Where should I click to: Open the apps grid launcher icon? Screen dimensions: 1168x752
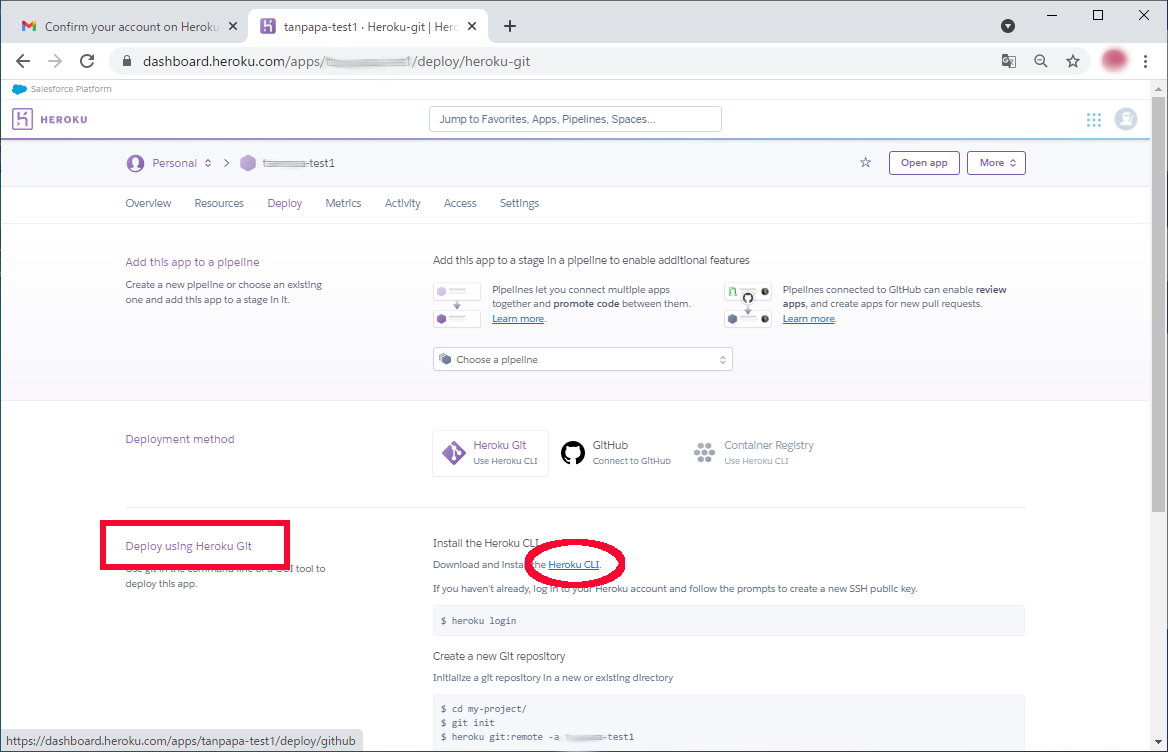coord(1094,120)
